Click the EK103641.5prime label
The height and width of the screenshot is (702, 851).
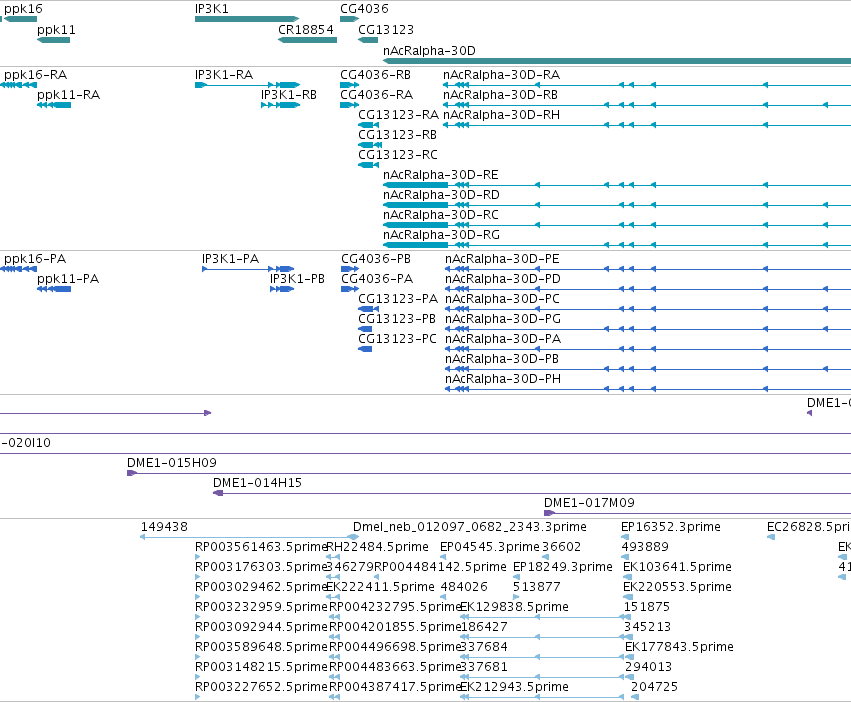click(677, 567)
